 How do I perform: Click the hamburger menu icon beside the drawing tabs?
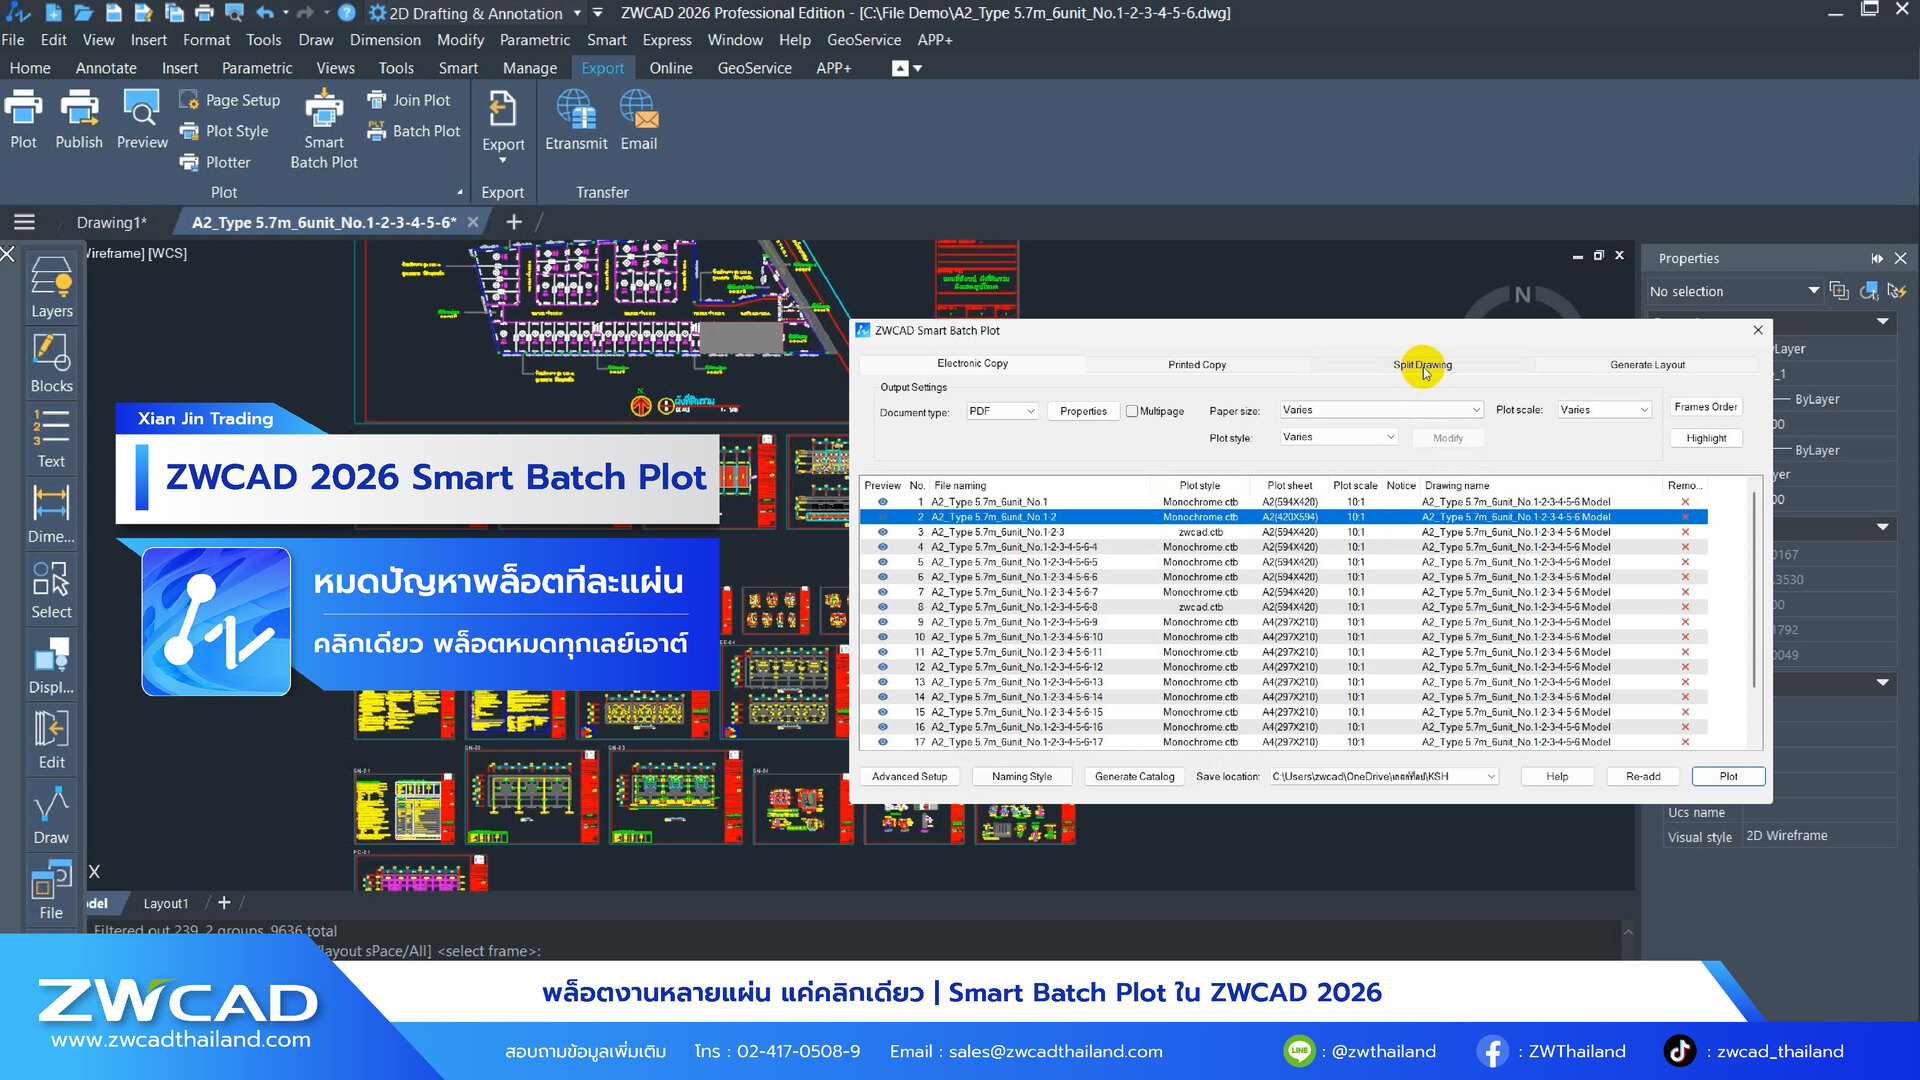pyautogui.click(x=24, y=222)
